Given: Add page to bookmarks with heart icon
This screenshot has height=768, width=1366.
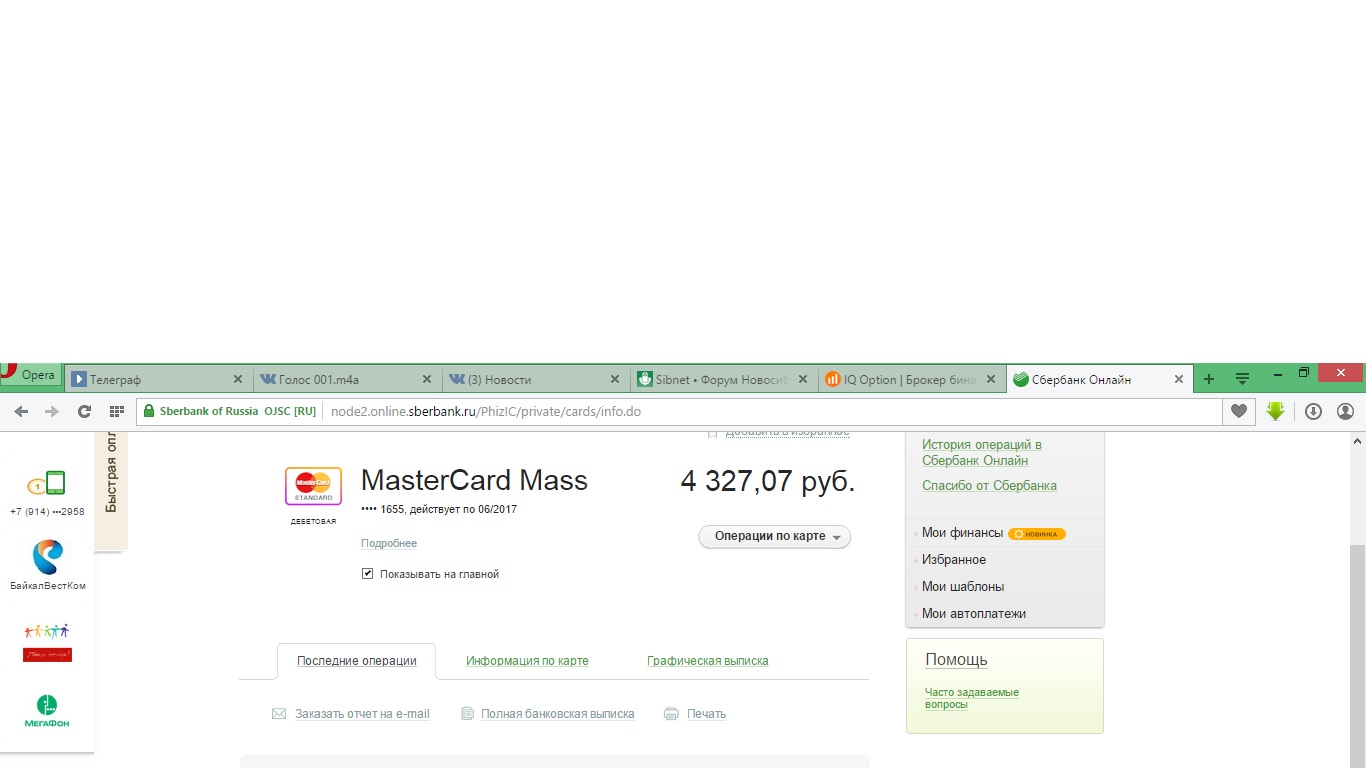Looking at the screenshot, I should click(x=1239, y=411).
